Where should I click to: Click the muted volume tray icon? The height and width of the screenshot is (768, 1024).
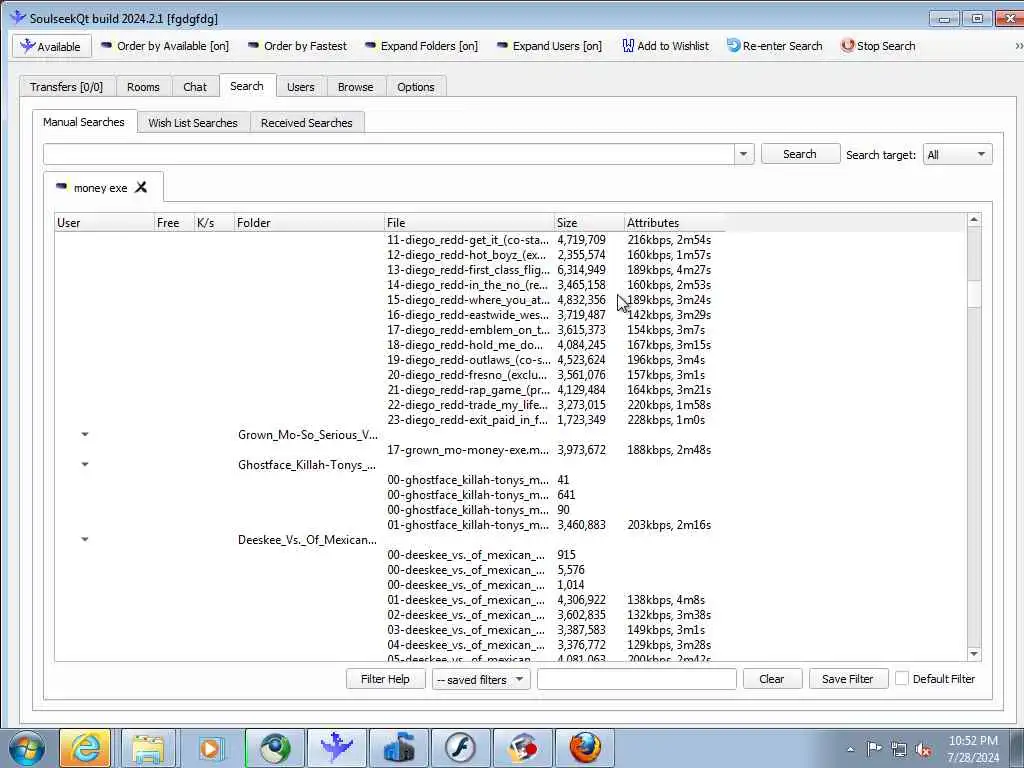coord(923,750)
